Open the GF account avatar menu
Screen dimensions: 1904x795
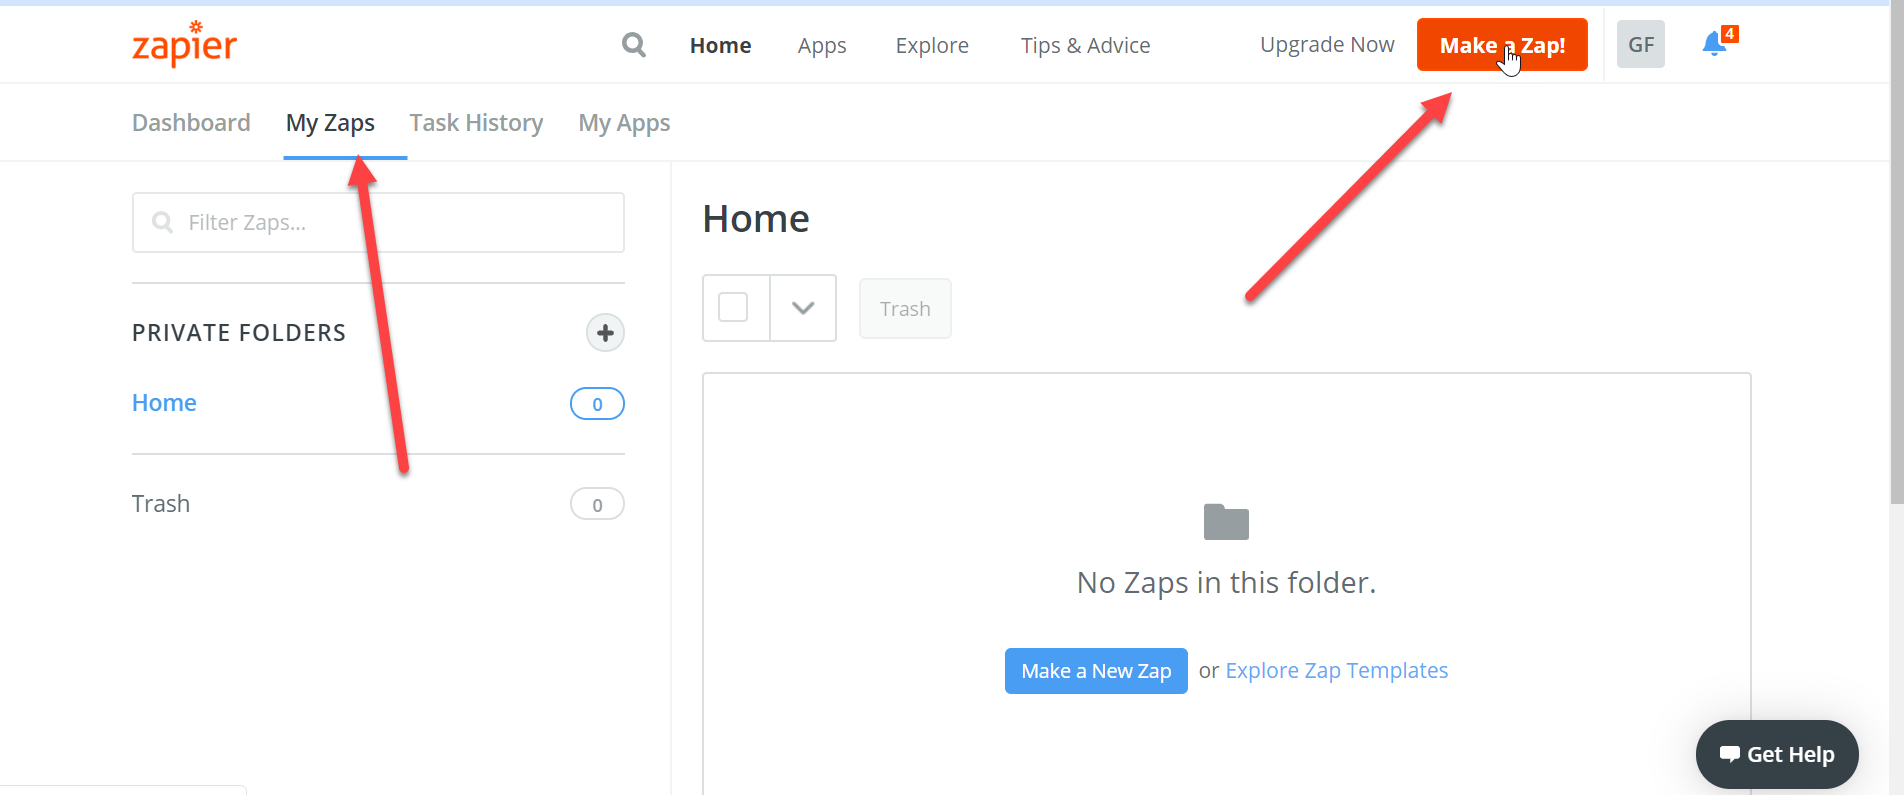click(1640, 45)
